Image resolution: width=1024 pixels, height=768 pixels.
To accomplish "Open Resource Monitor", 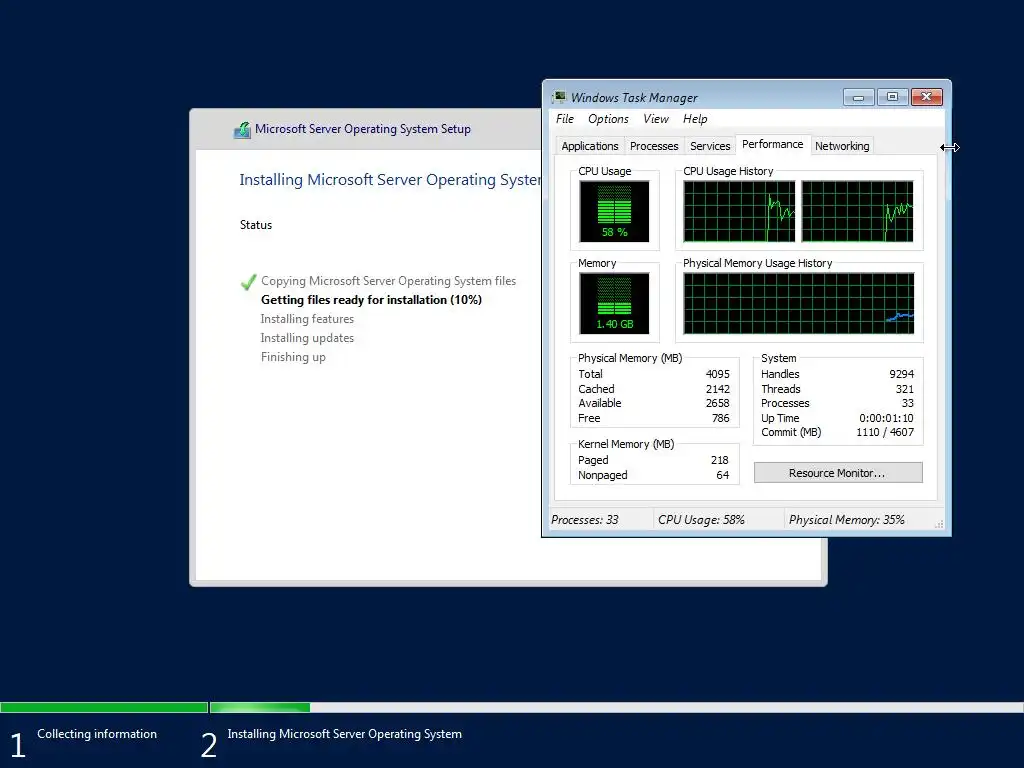I will click(838, 473).
